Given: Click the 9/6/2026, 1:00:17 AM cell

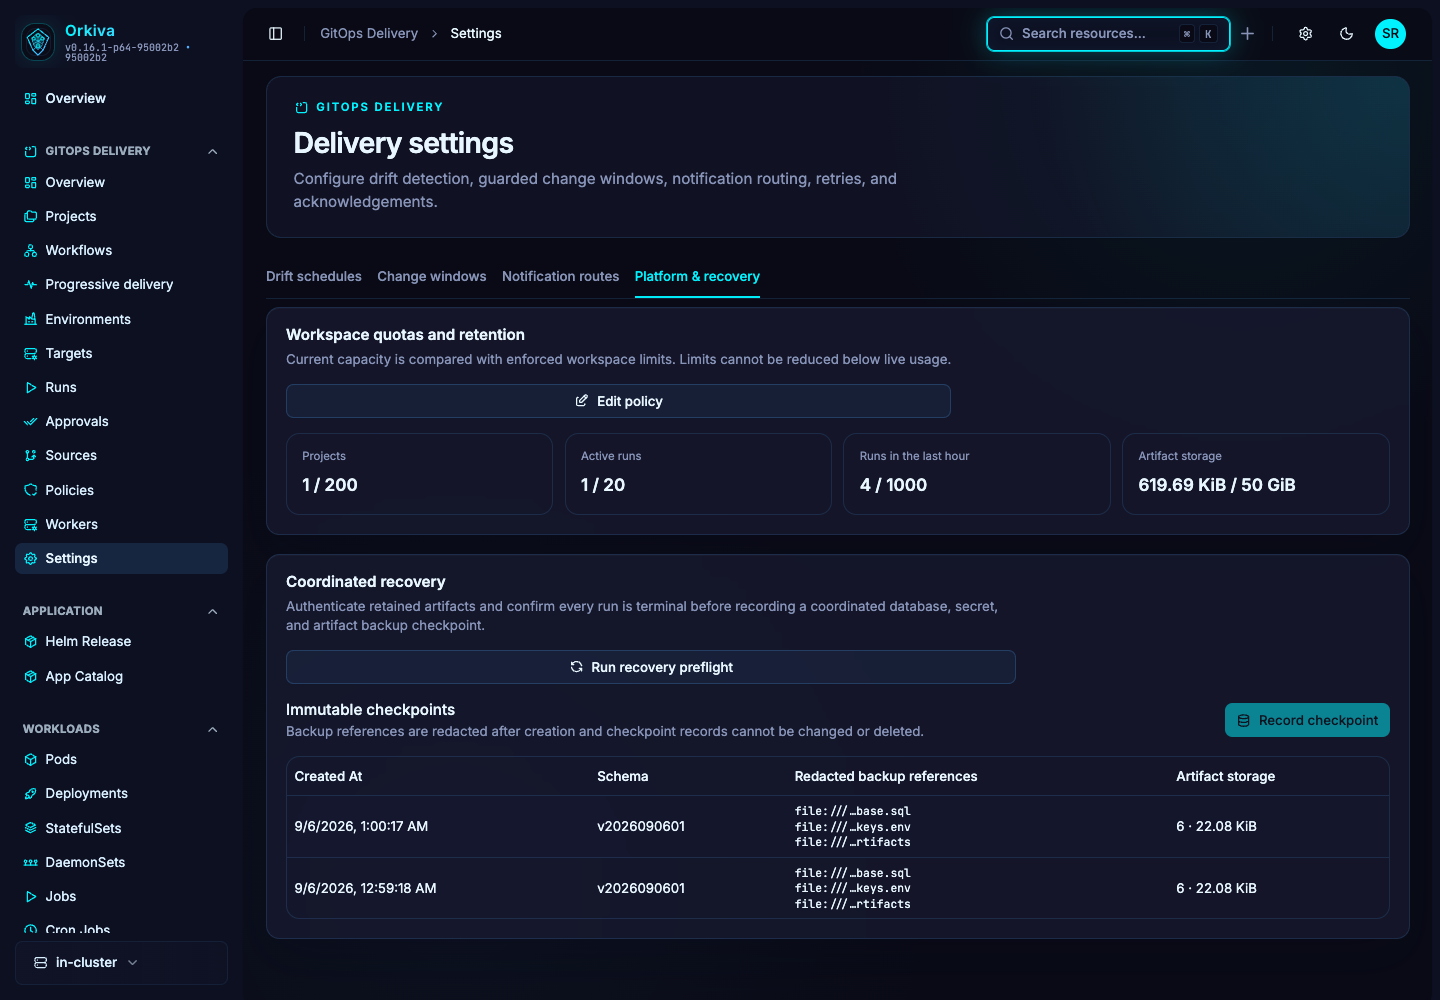Looking at the screenshot, I should [x=361, y=826].
